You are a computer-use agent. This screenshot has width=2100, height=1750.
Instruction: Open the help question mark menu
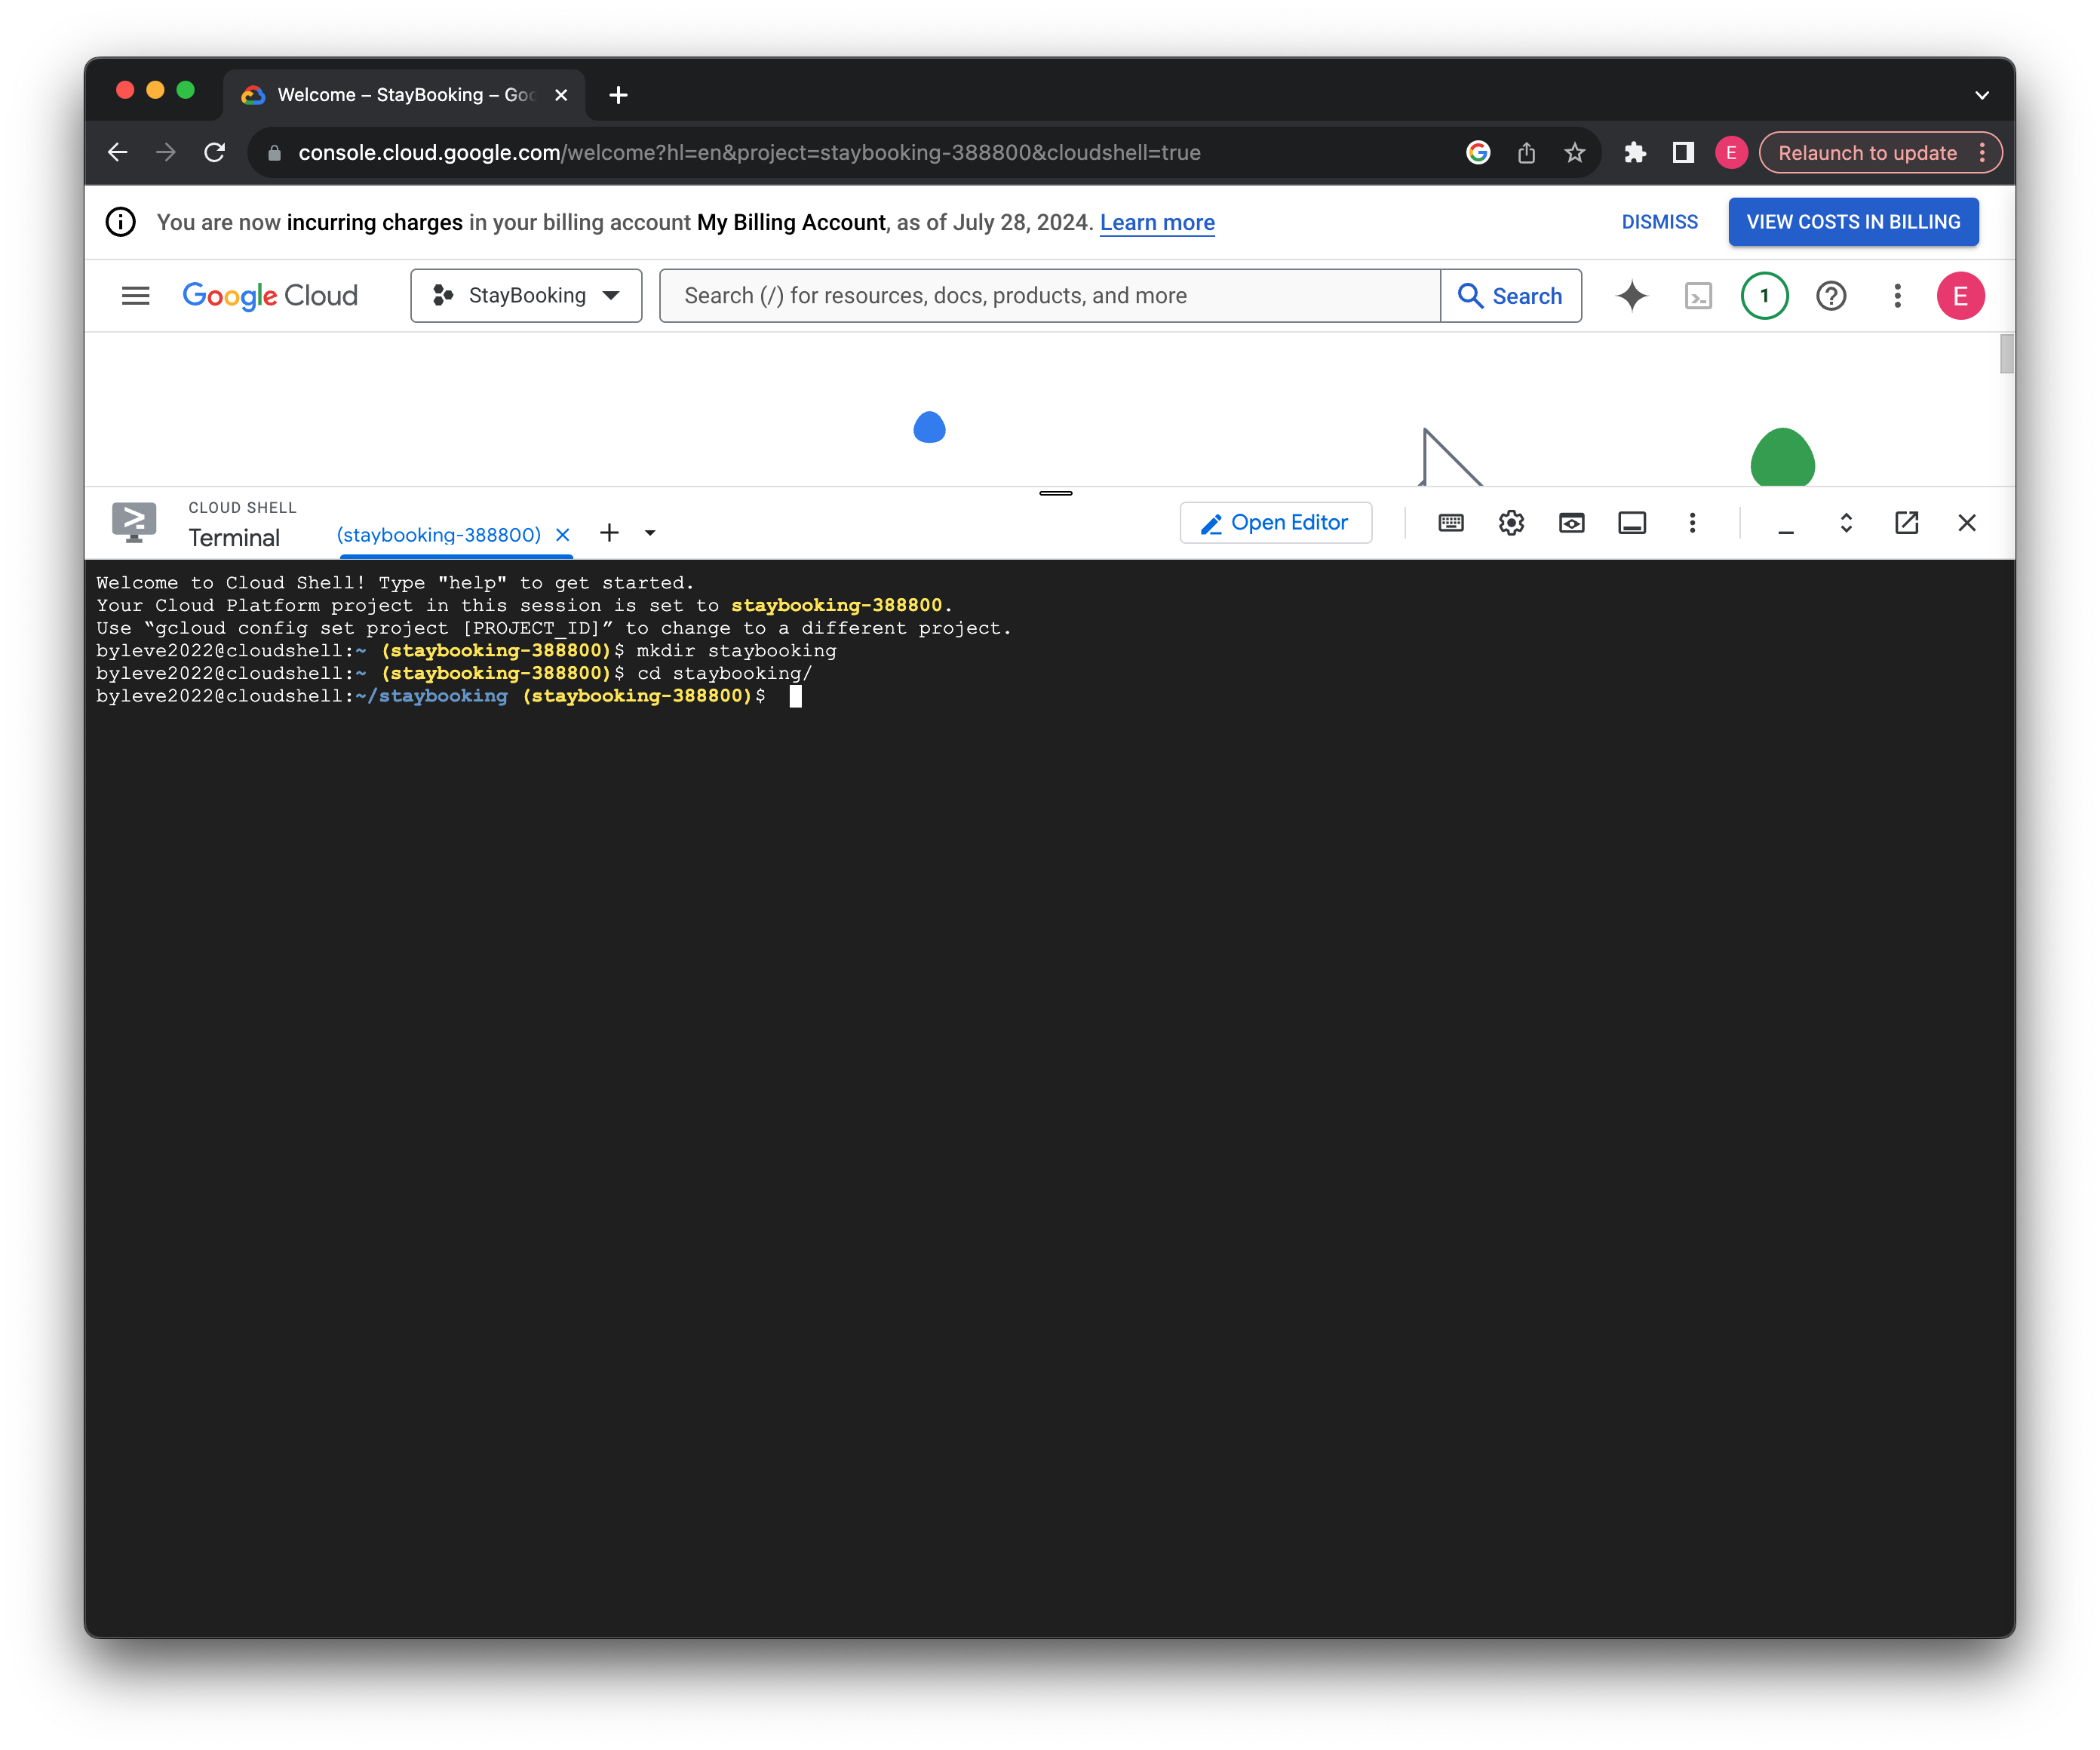coord(1831,296)
